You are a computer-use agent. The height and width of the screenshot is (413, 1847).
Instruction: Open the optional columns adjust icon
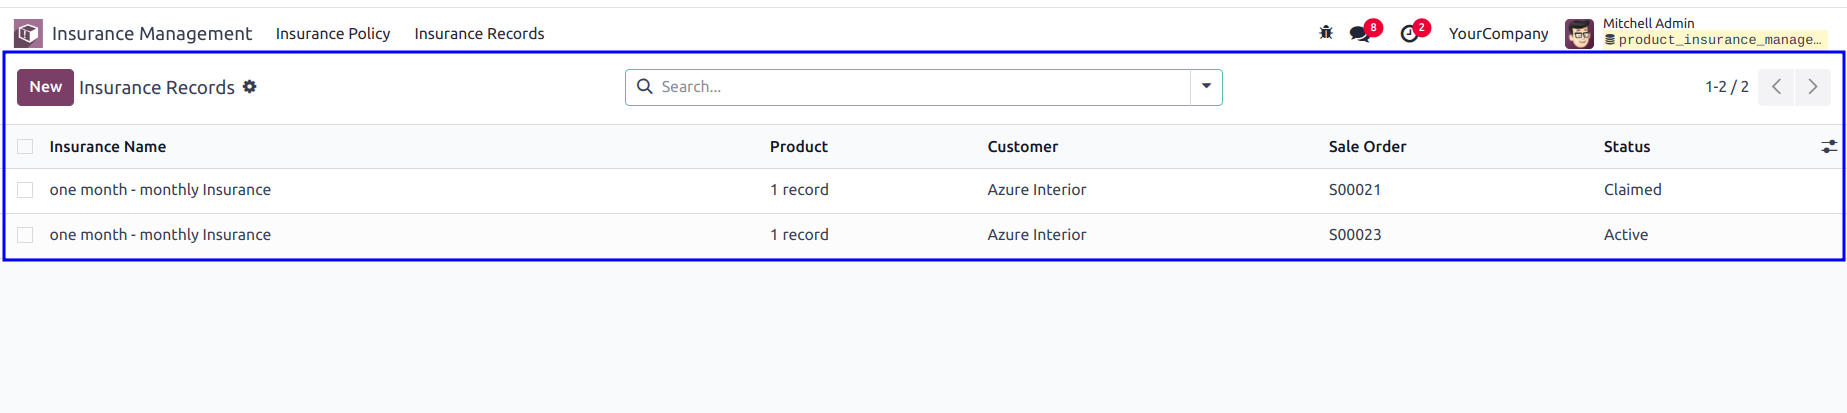point(1829,147)
